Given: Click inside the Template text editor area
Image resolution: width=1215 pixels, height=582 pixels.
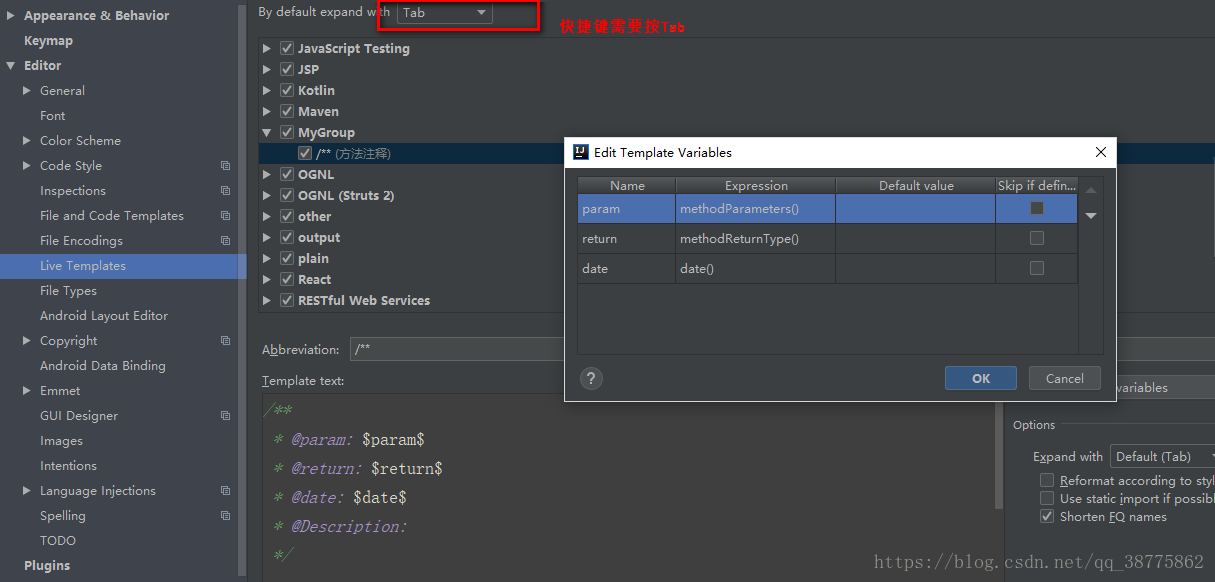Looking at the screenshot, I should click(630, 485).
